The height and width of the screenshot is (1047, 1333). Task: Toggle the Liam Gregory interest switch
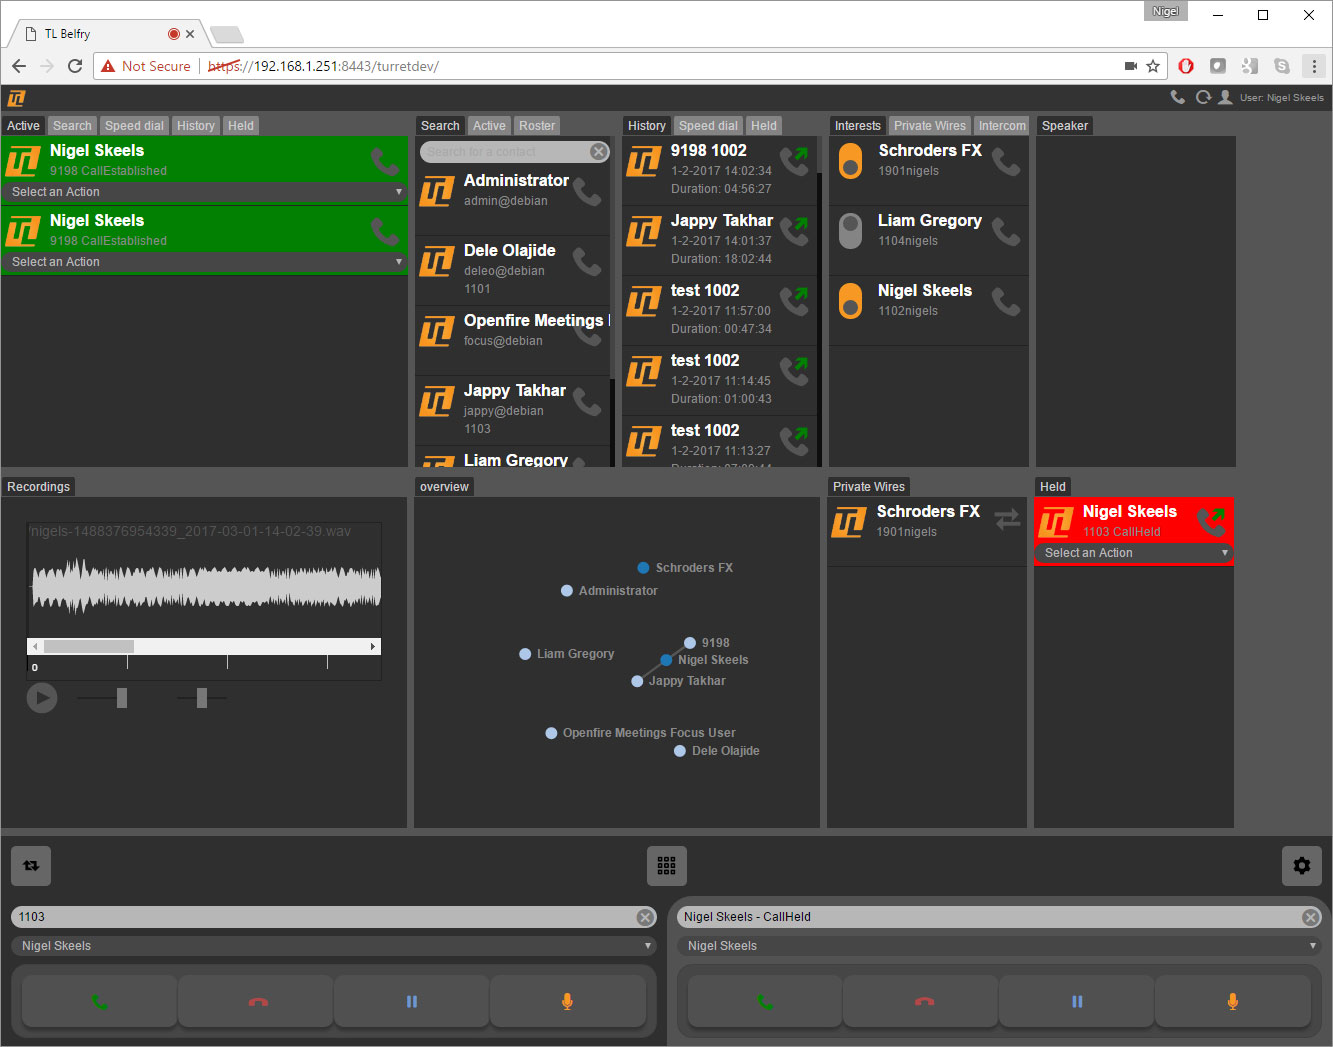click(x=850, y=231)
